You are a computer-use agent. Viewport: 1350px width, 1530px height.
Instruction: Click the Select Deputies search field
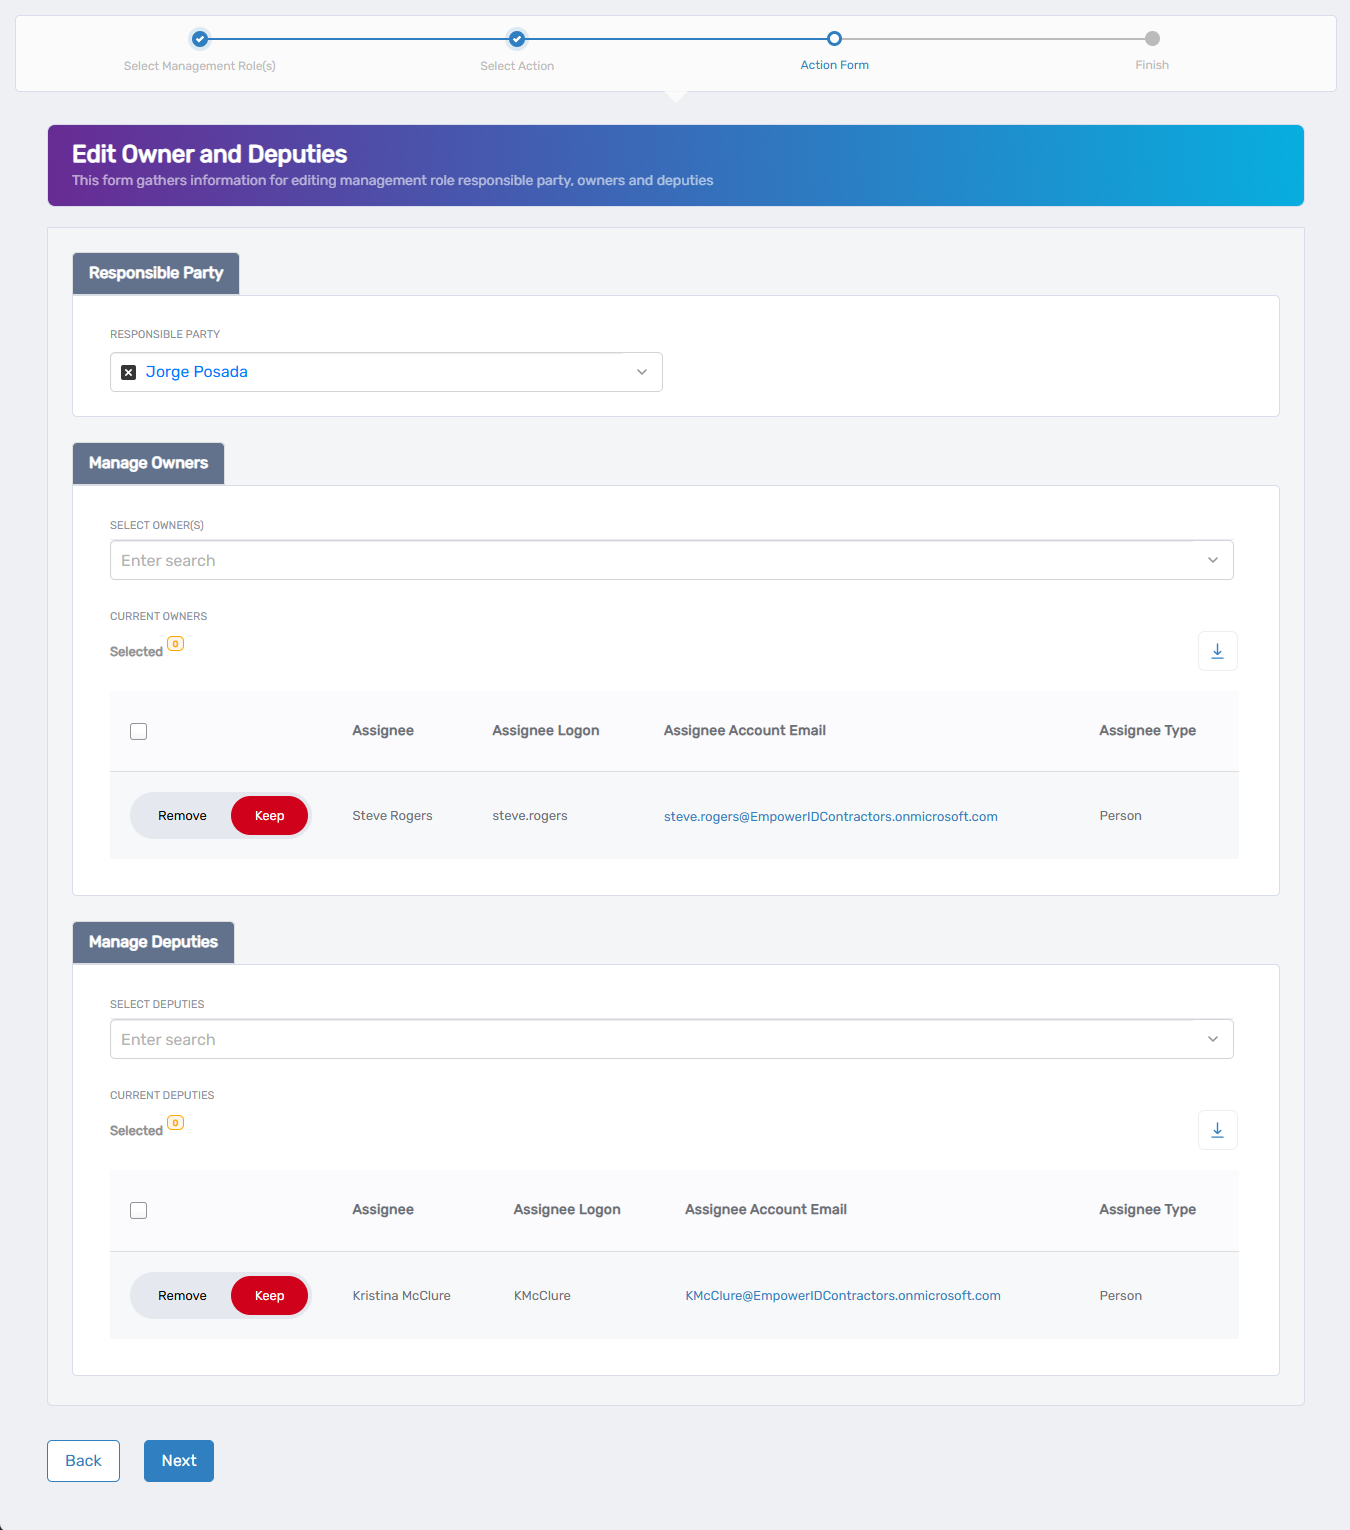(650, 1039)
